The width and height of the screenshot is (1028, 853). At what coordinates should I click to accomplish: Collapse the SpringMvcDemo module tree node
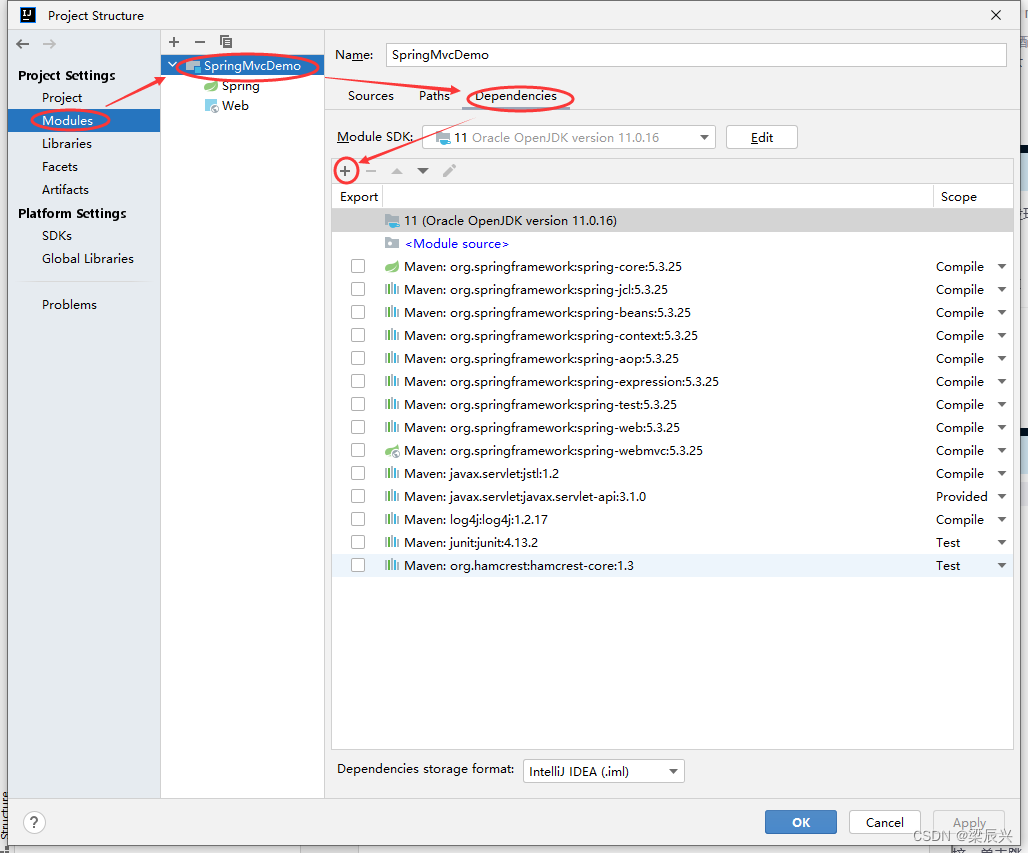[x=172, y=65]
